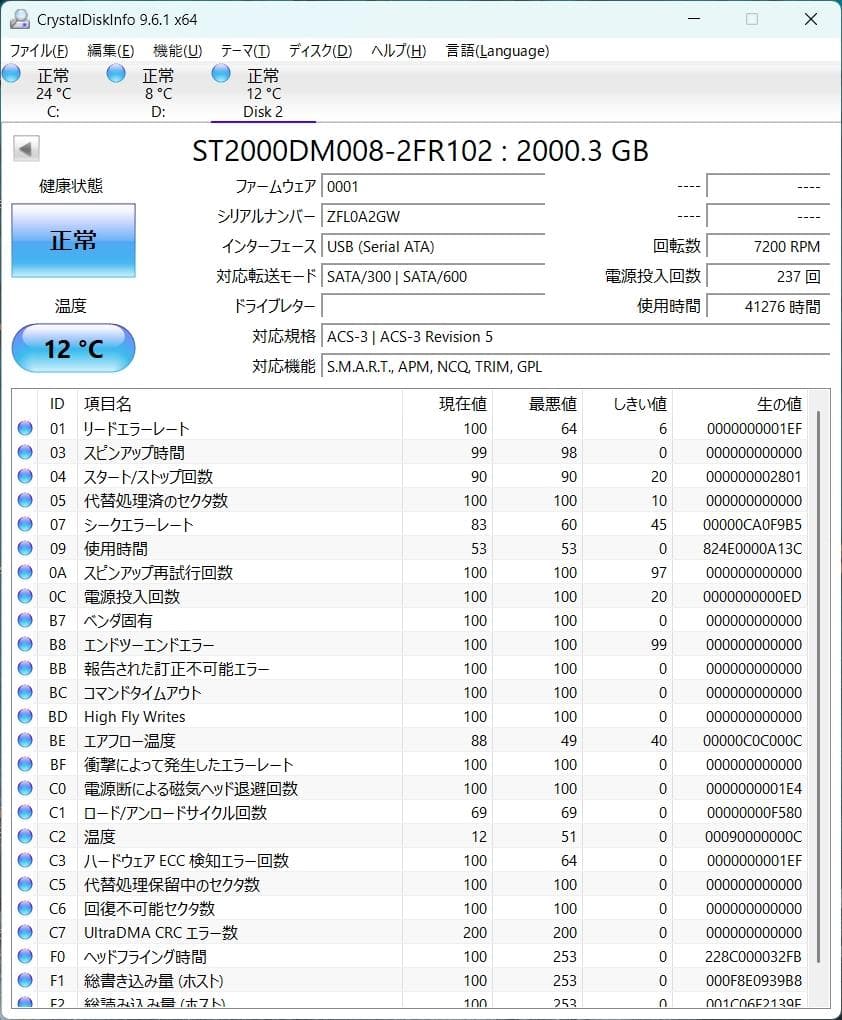Open the ディスク menu

(318, 50)
